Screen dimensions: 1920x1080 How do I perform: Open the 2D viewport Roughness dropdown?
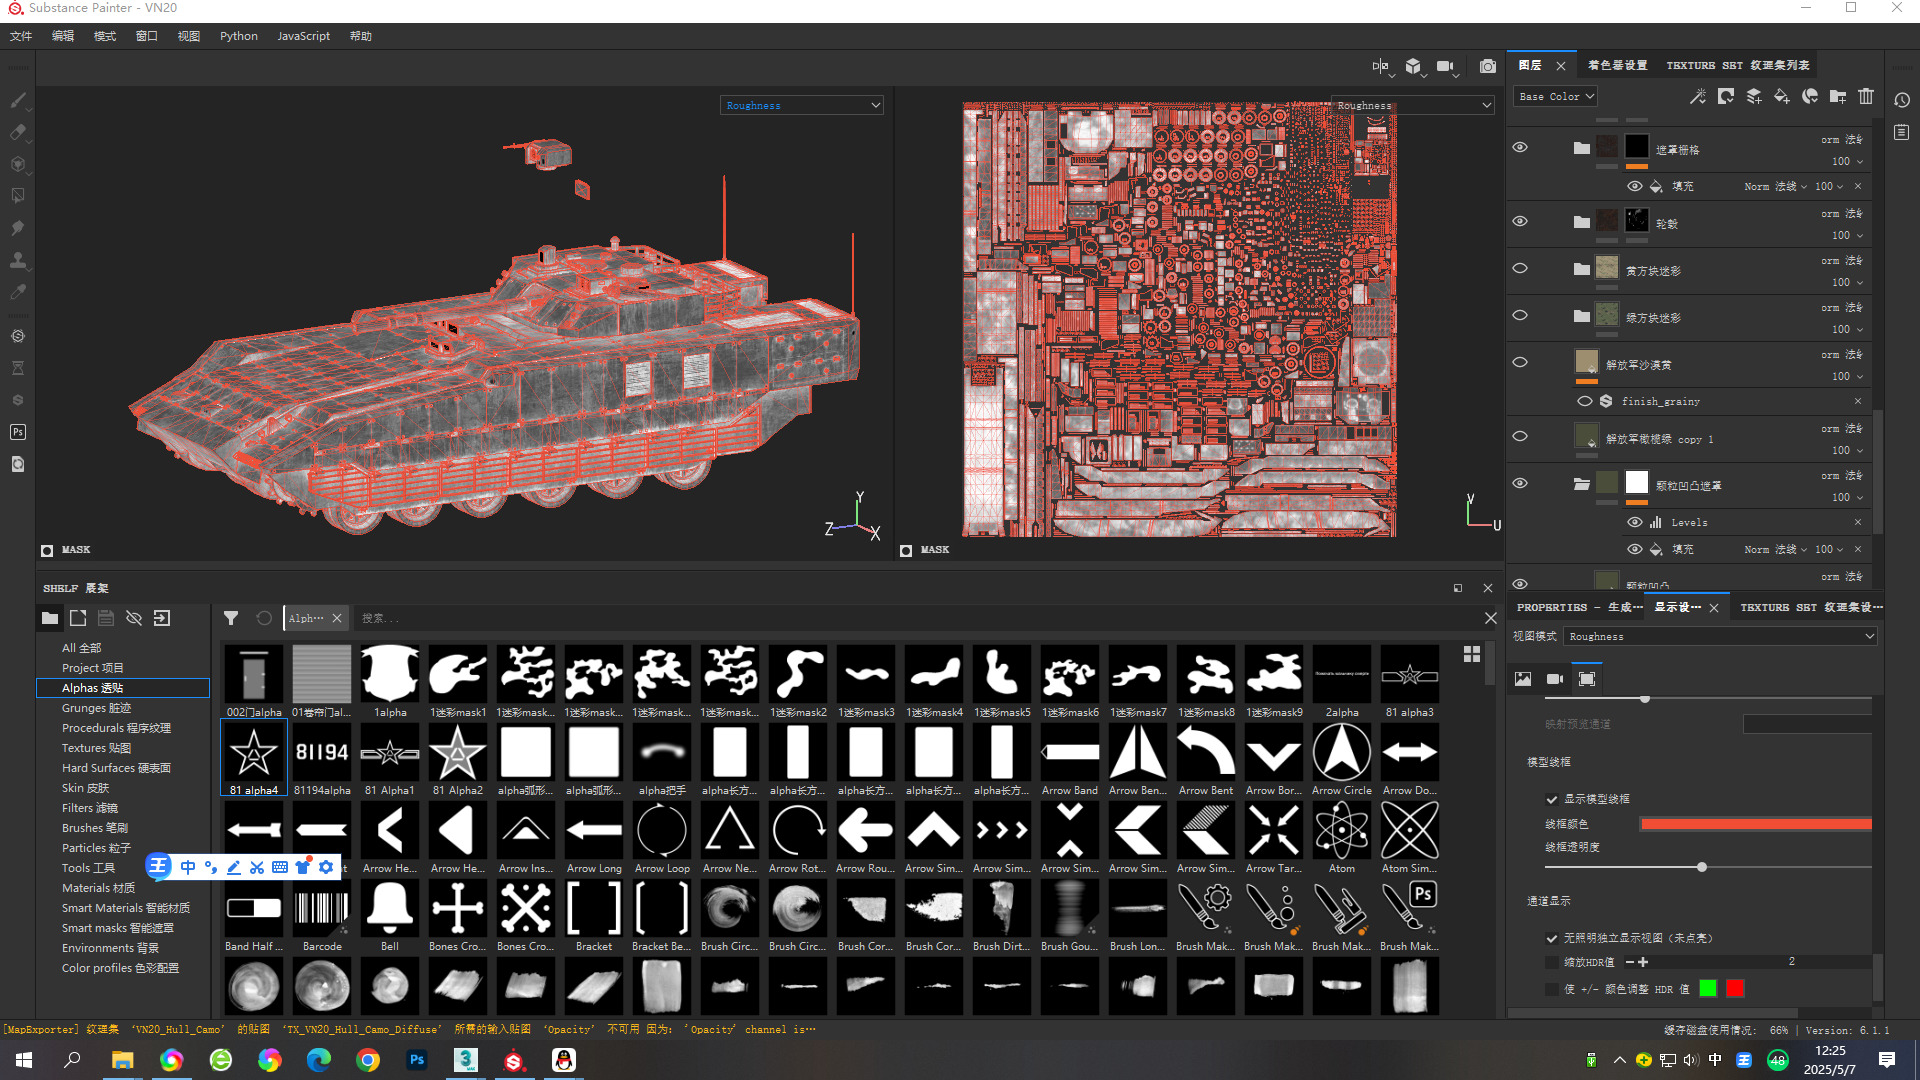point(1413,105)
